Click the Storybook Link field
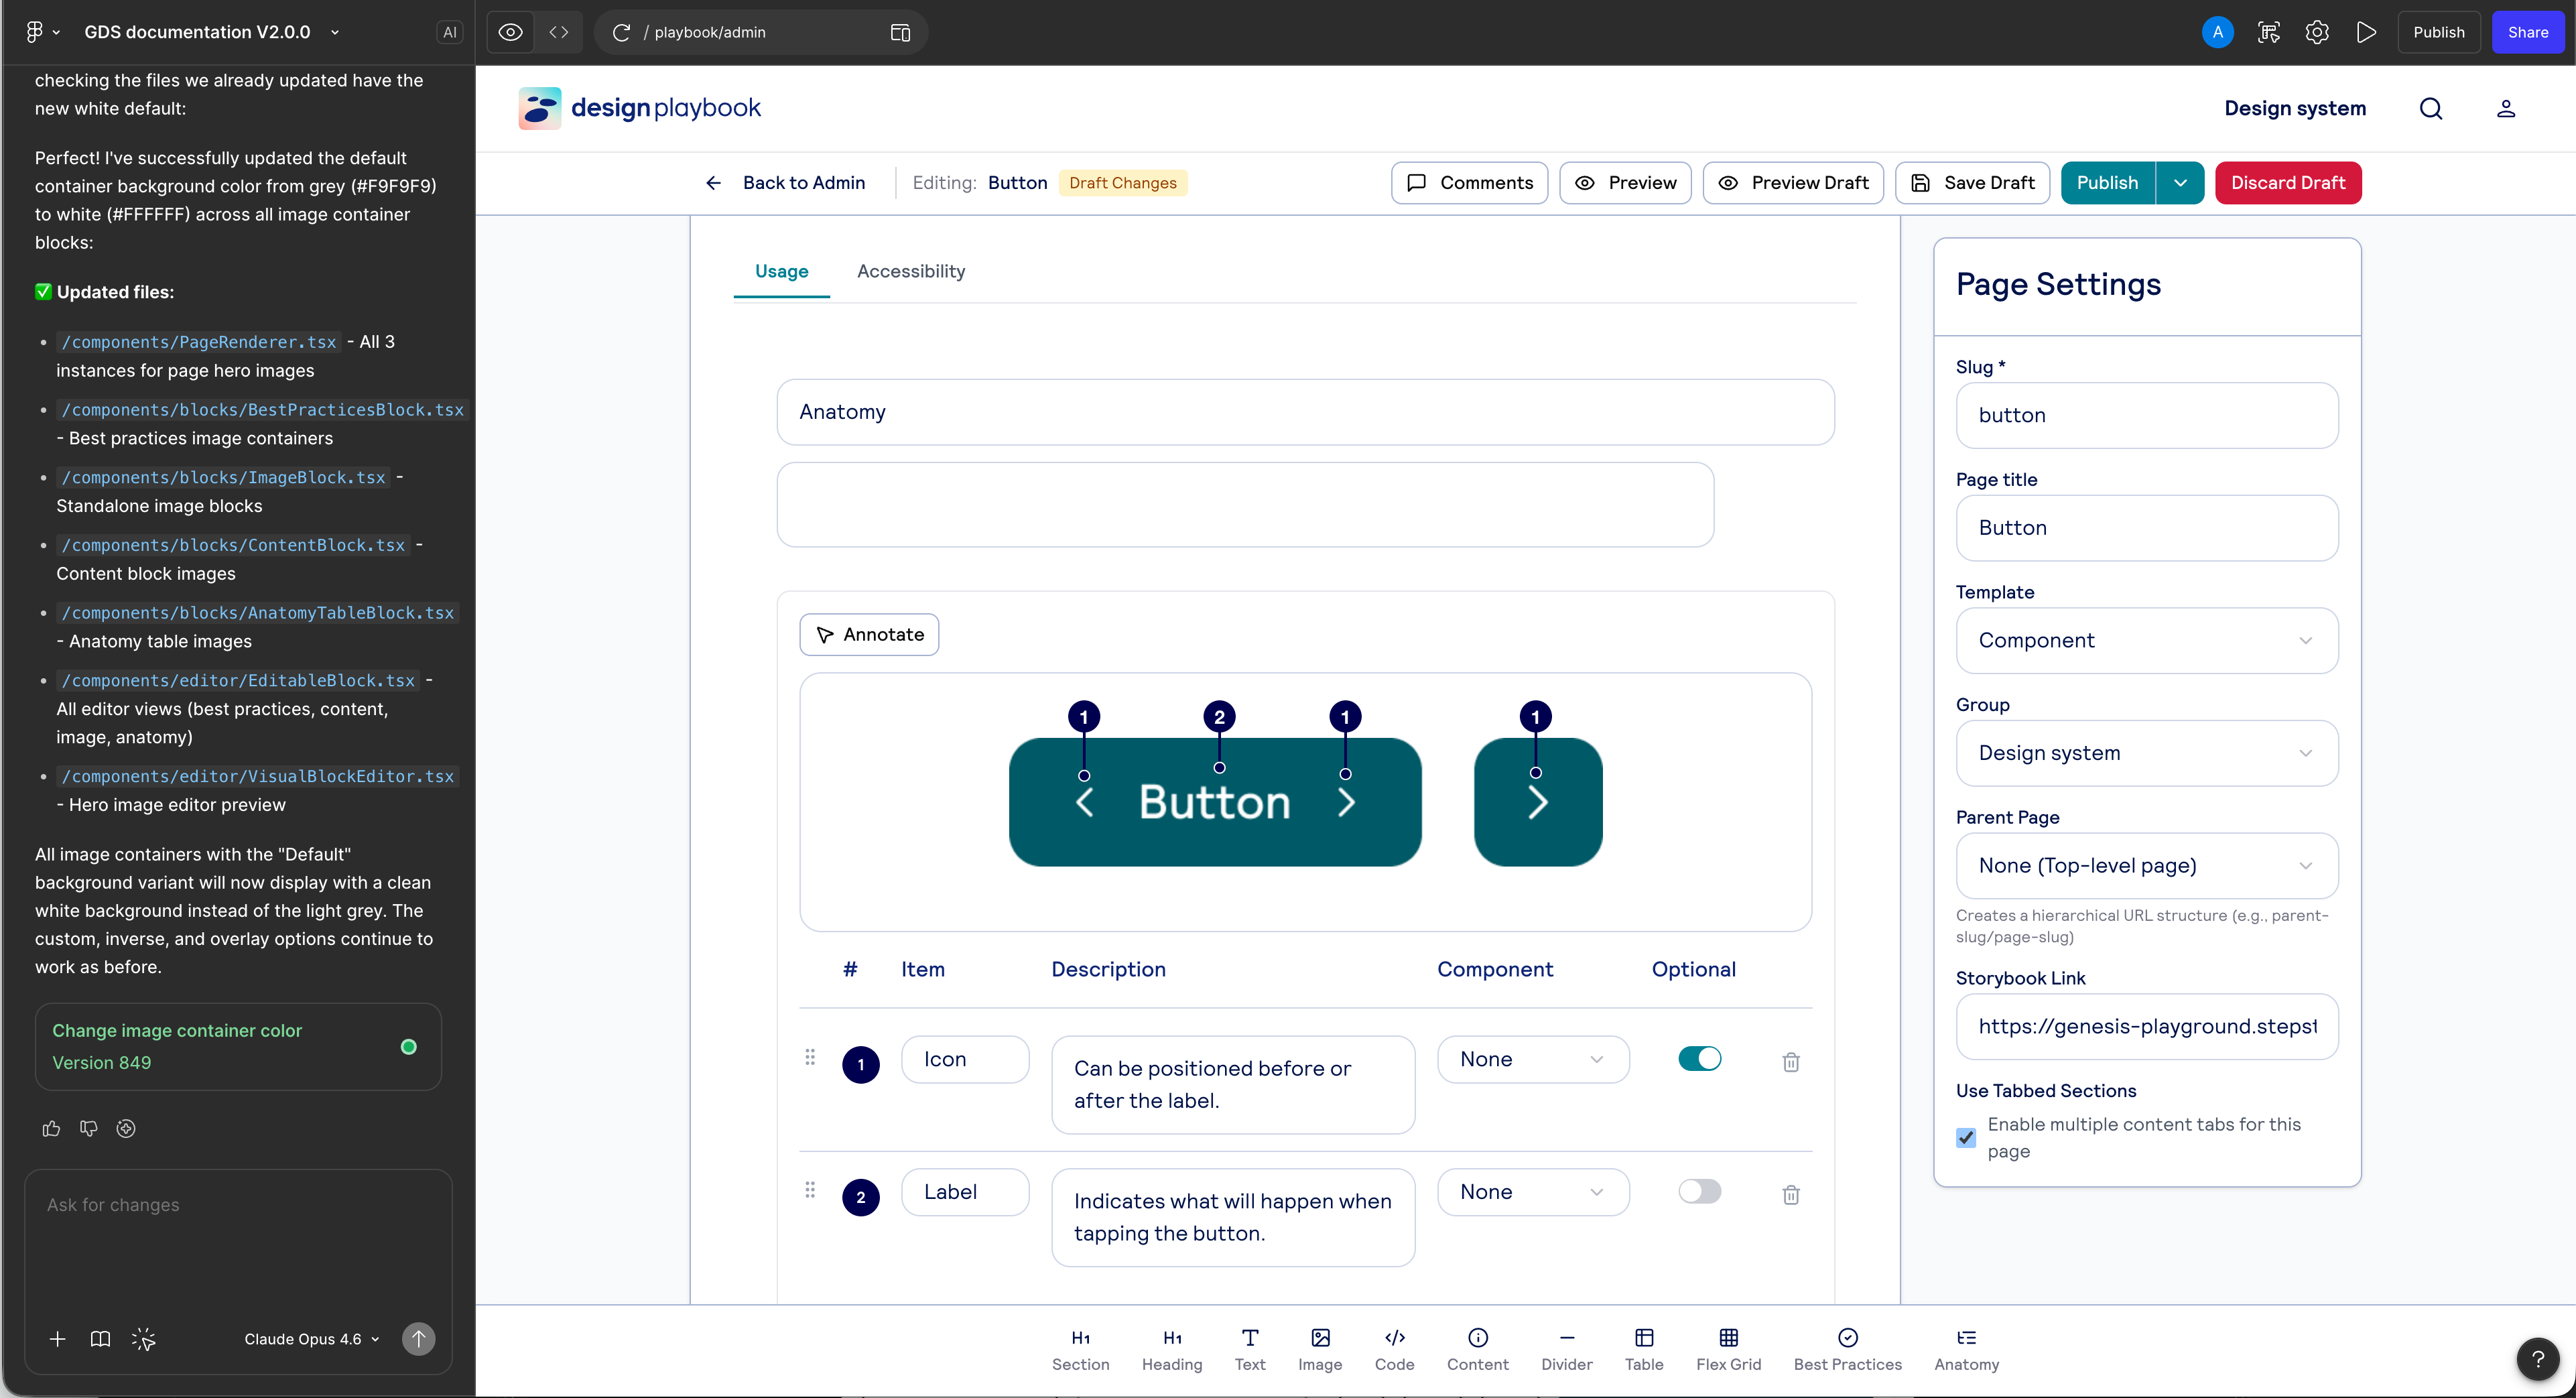2576x1398 pixels. pos(2146,1027)
